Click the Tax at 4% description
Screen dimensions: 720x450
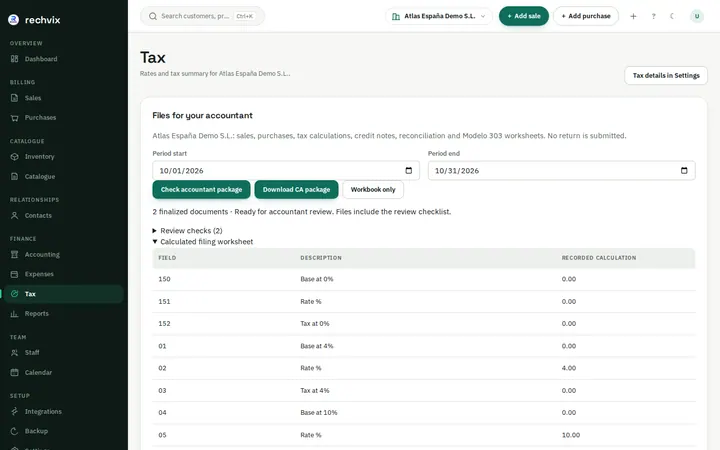(315, 391)
